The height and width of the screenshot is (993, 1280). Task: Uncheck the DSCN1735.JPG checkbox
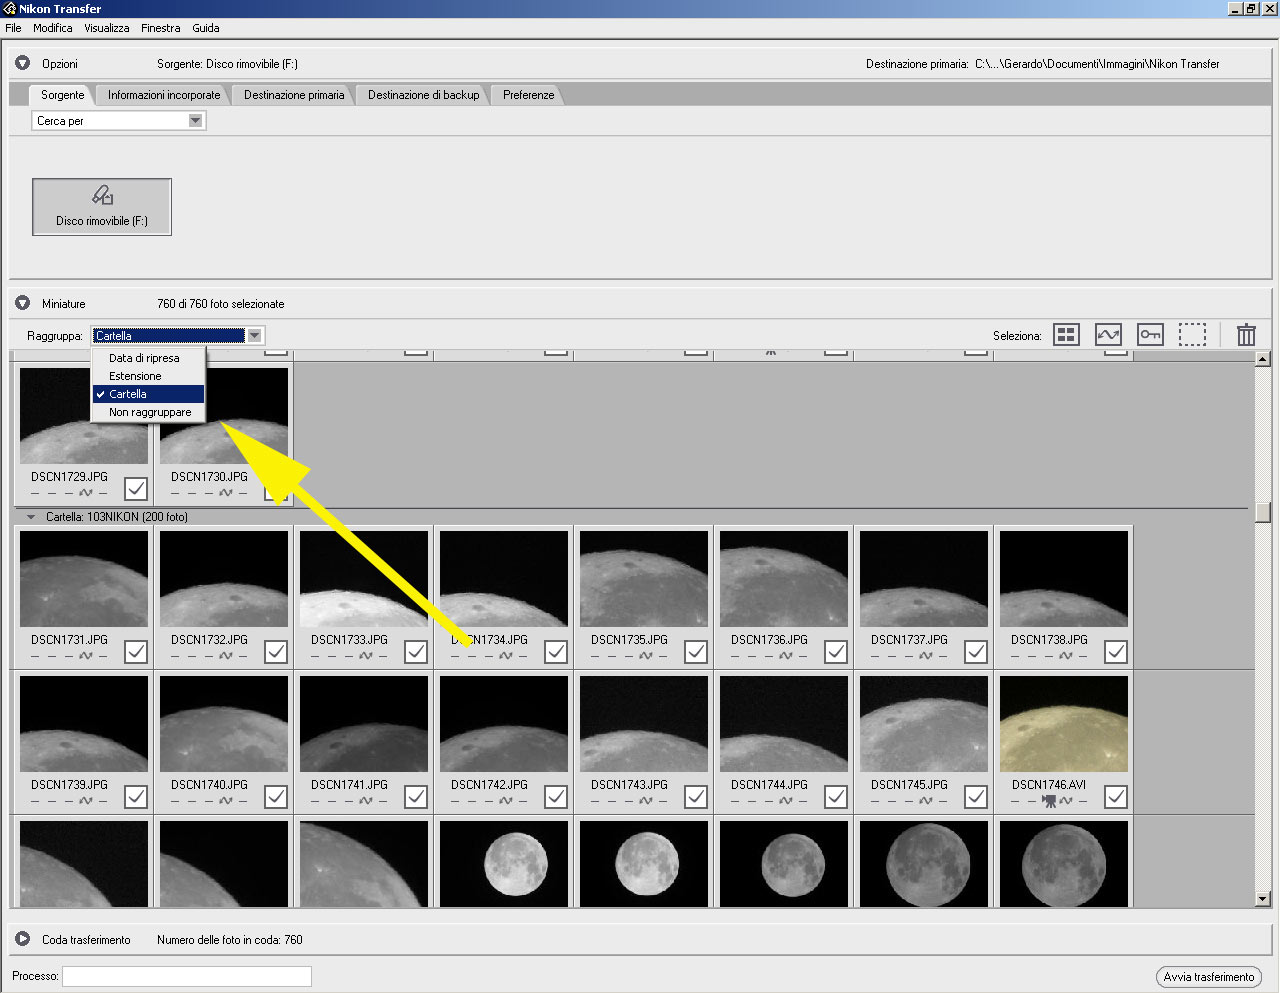[696, 652]
